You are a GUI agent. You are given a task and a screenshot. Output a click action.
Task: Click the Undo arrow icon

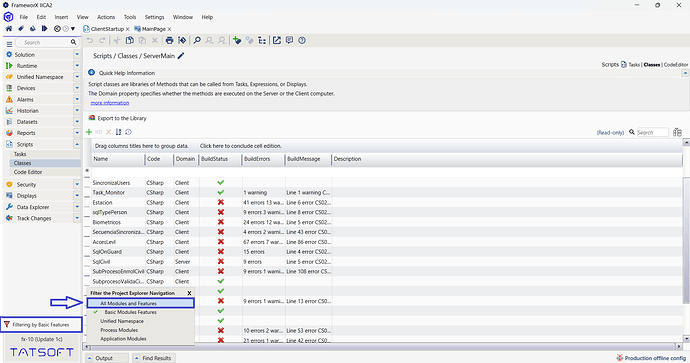(90, 40)
